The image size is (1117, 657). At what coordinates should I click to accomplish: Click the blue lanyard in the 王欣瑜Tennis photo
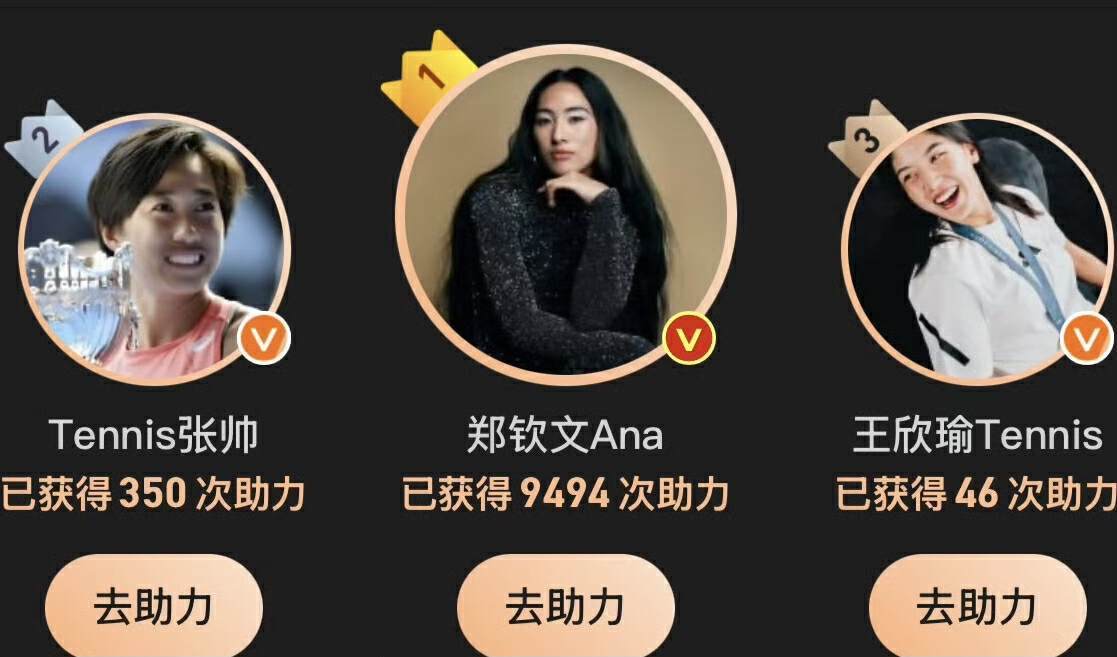(x=1015, y=264)
